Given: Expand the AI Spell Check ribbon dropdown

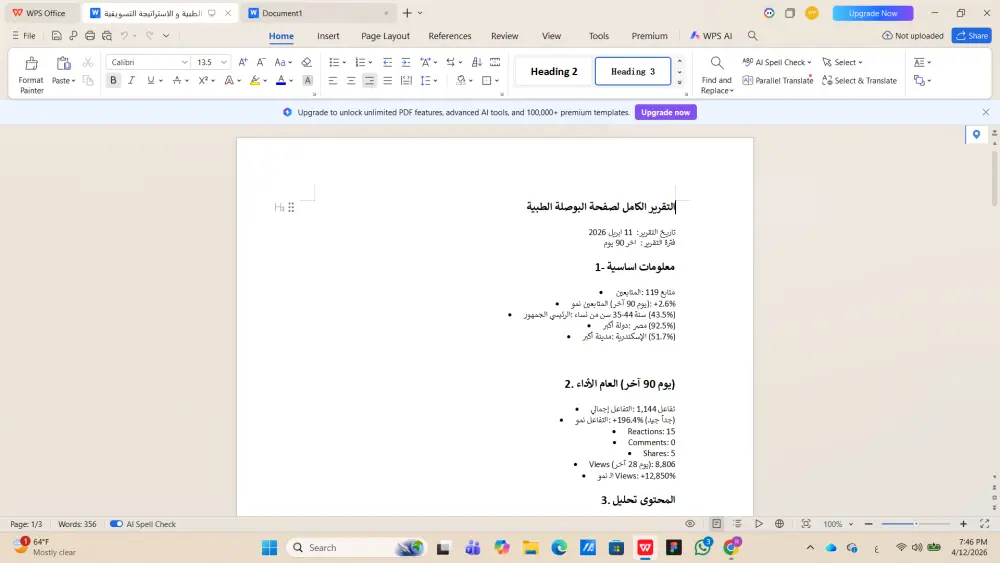Looking at the screenshot, I should click(x=809, y=62).
